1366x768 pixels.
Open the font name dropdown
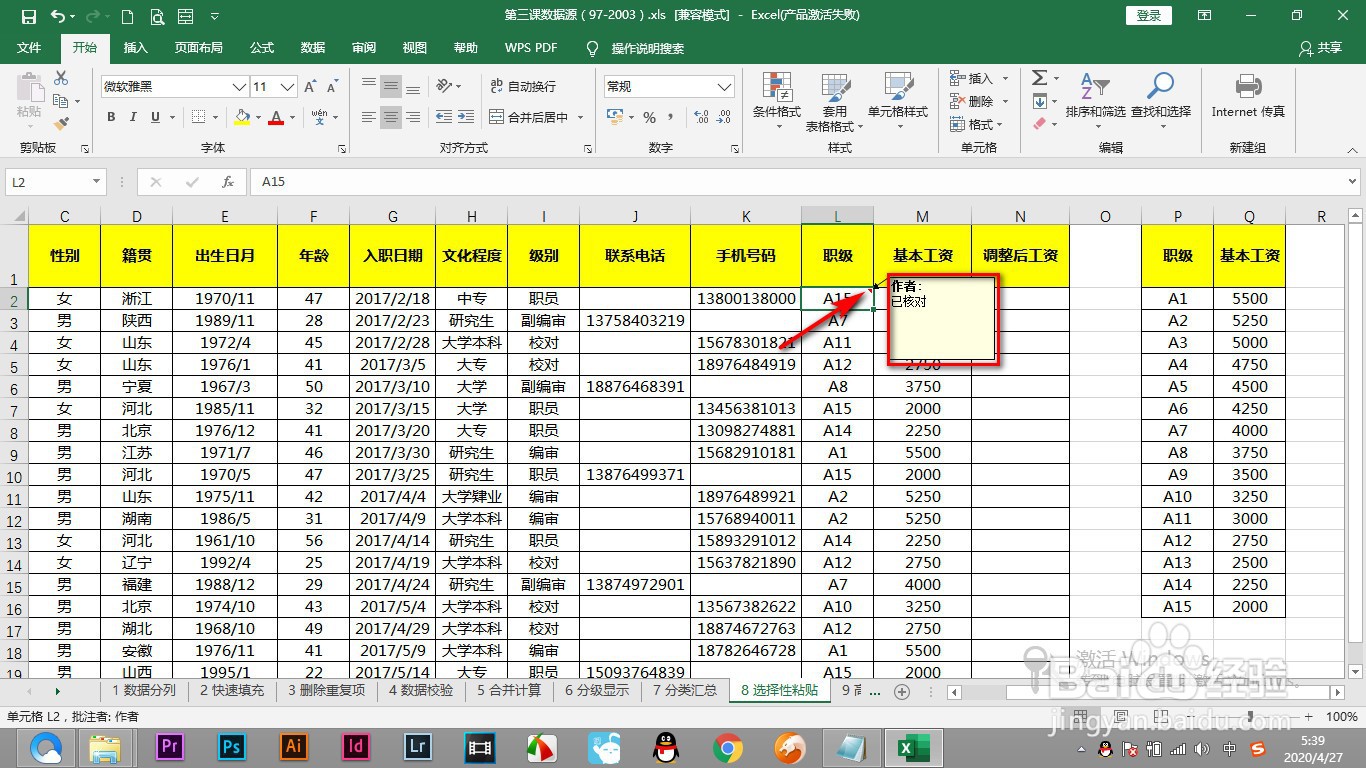point(238,87)
